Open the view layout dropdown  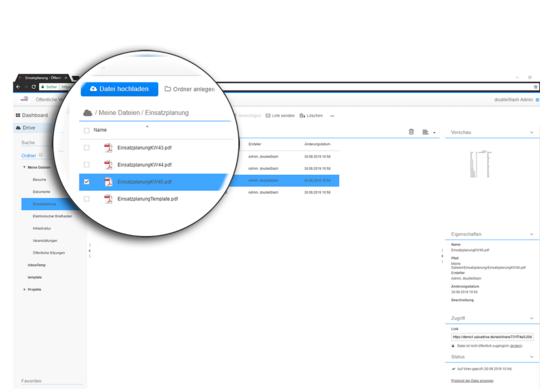[429, 132]
